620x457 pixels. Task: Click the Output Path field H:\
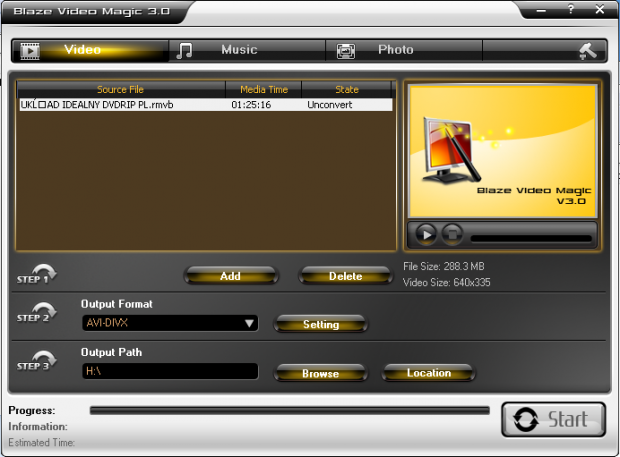coord(170,371)
